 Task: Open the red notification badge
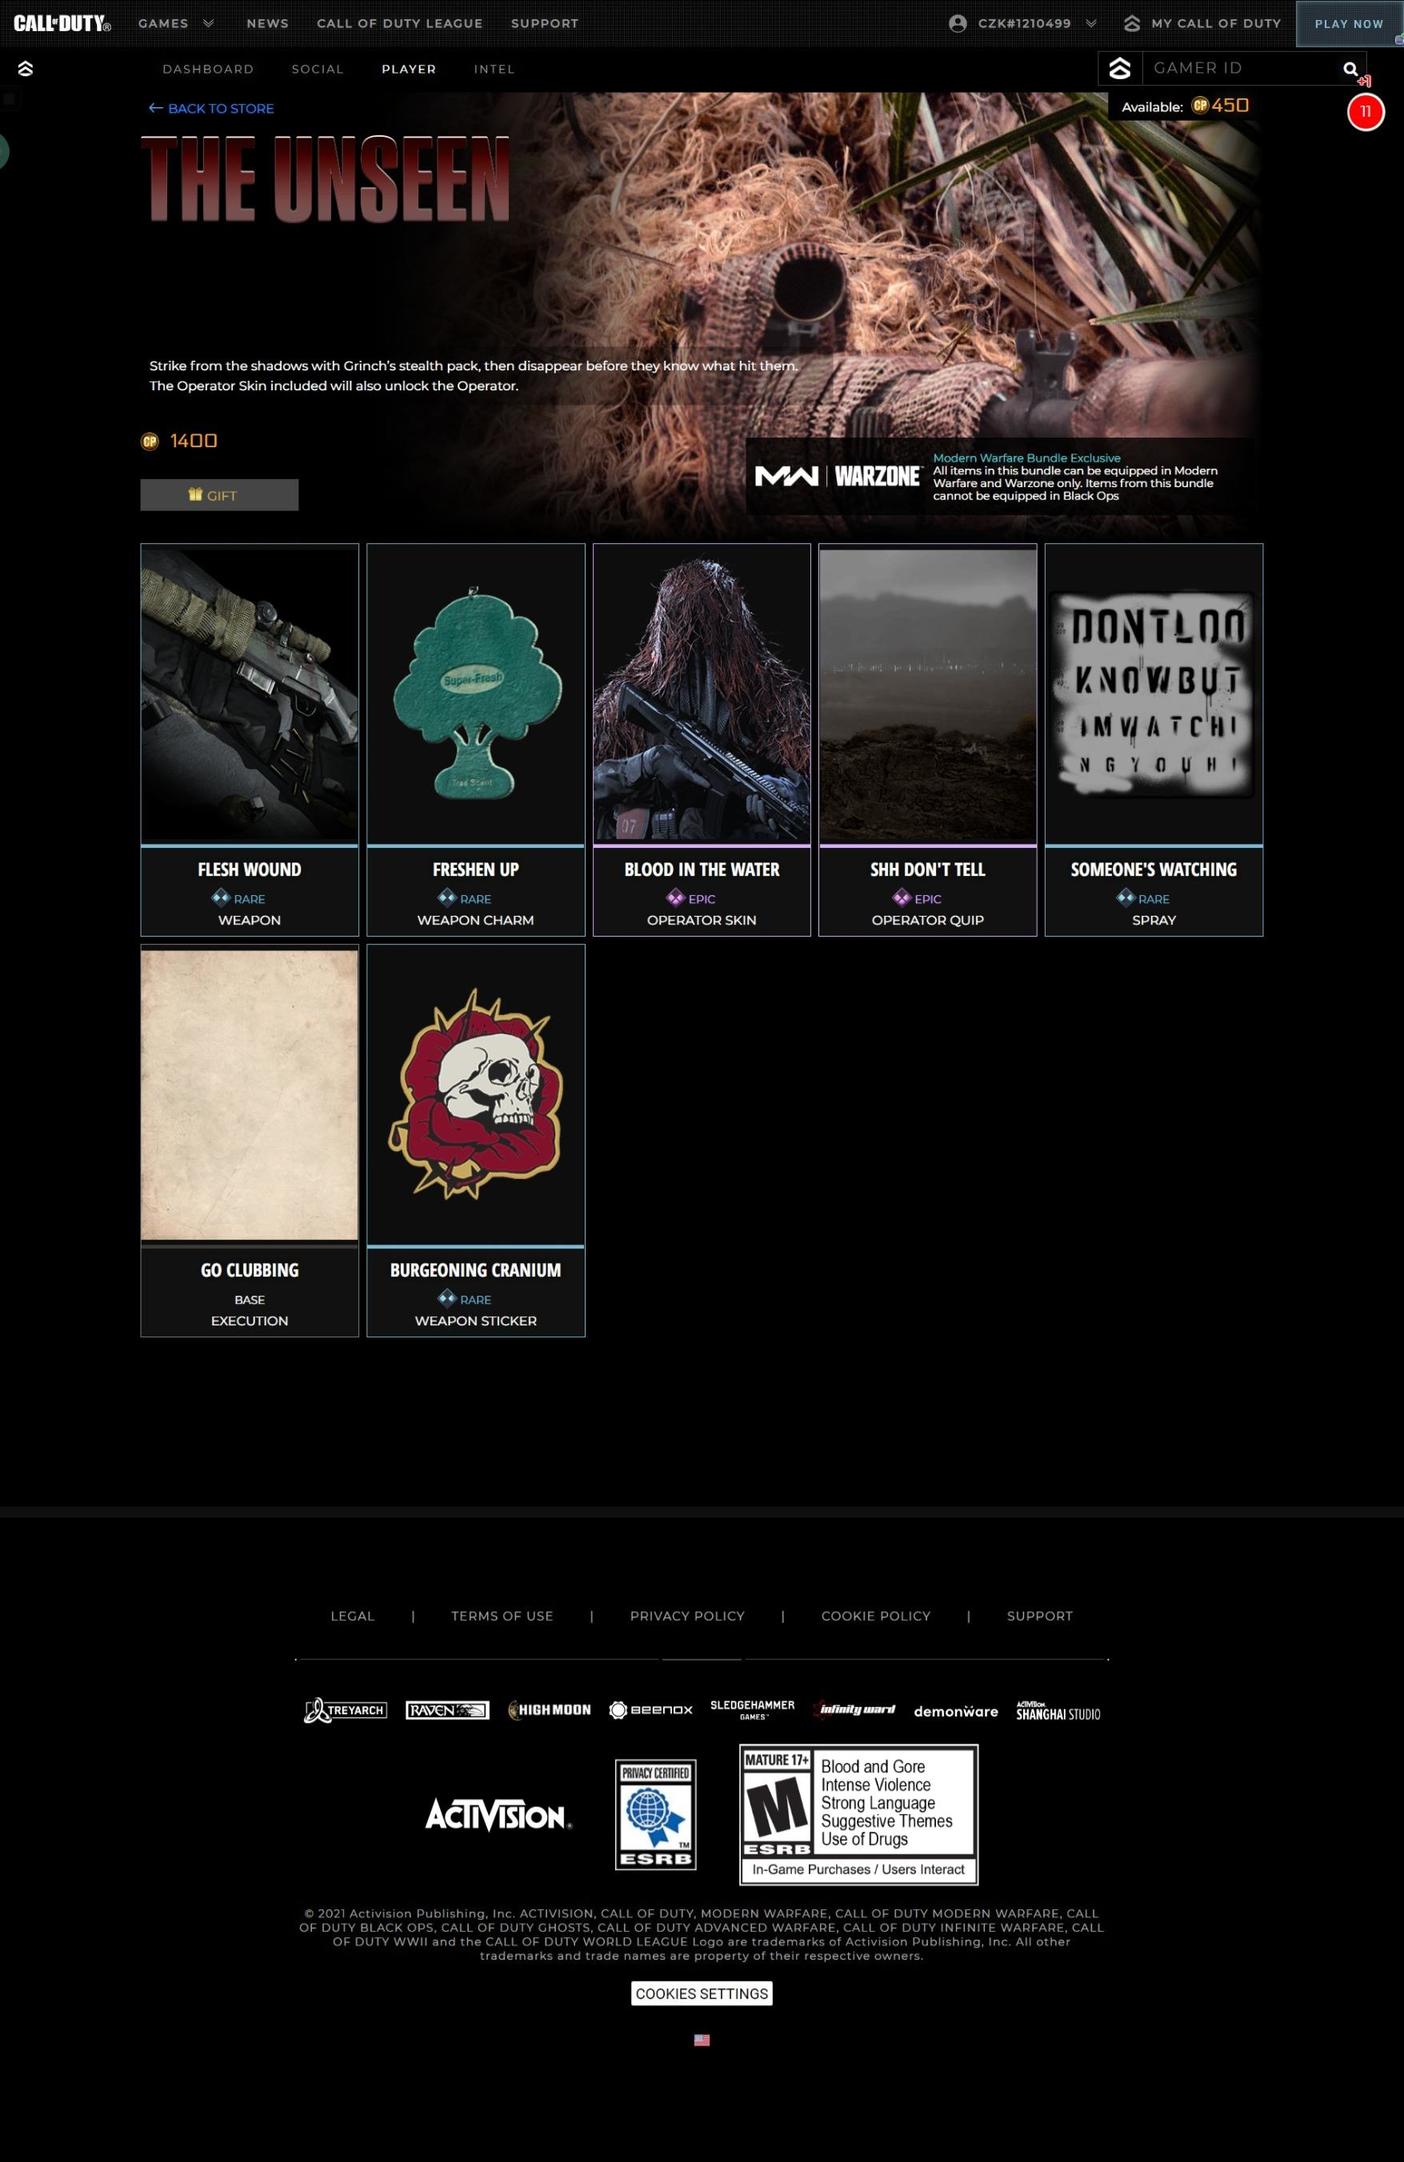pyautogui.click(x=1365, y=112)
